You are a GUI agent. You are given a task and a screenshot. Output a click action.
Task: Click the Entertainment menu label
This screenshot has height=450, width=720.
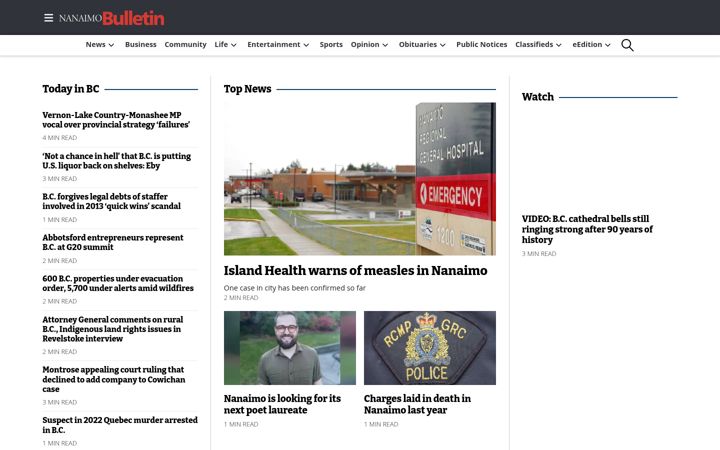click(x=274, y=45)
